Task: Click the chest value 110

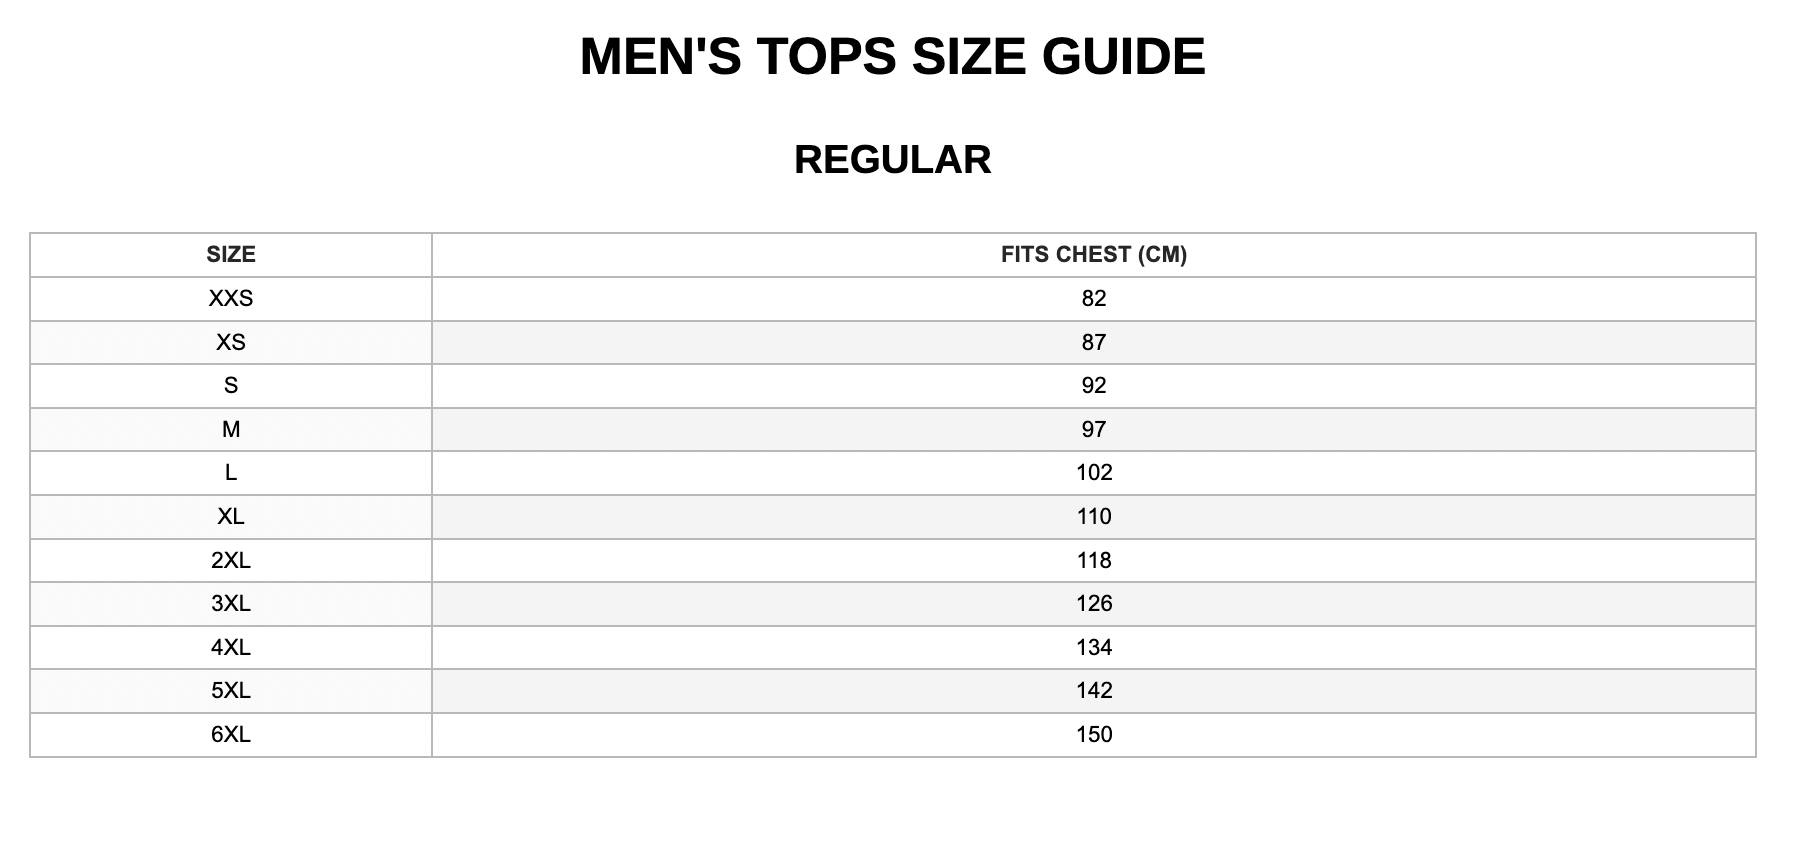Action: coord(1094,517)
